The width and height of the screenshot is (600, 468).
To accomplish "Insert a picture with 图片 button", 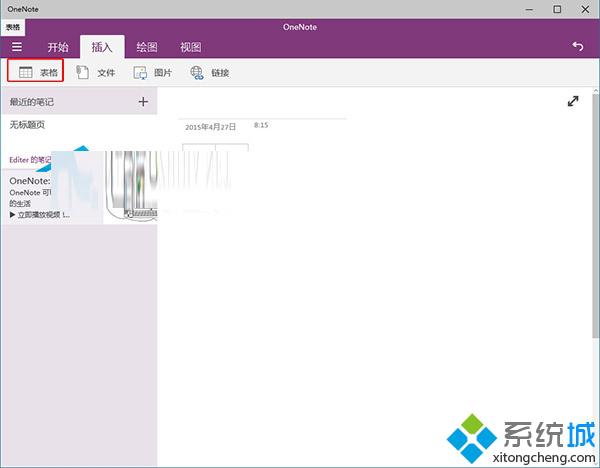I will [x=152, y=72].
